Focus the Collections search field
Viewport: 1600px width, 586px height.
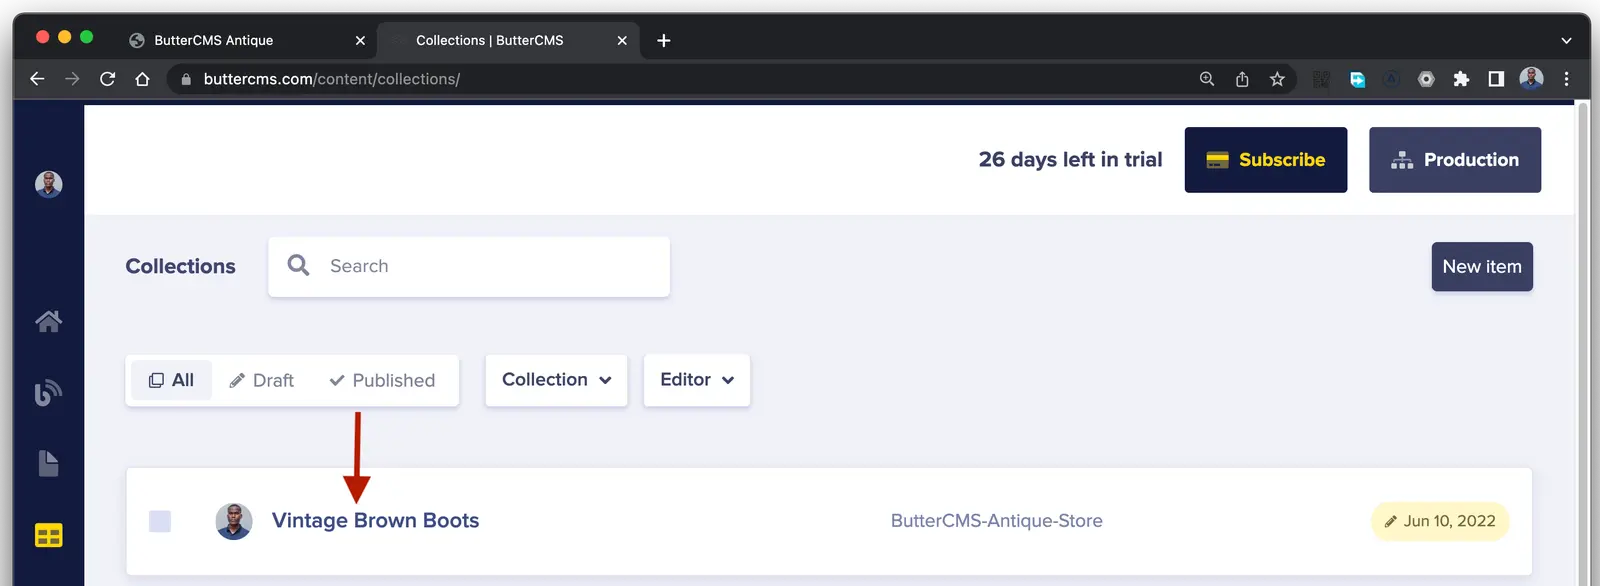[469, 267]
